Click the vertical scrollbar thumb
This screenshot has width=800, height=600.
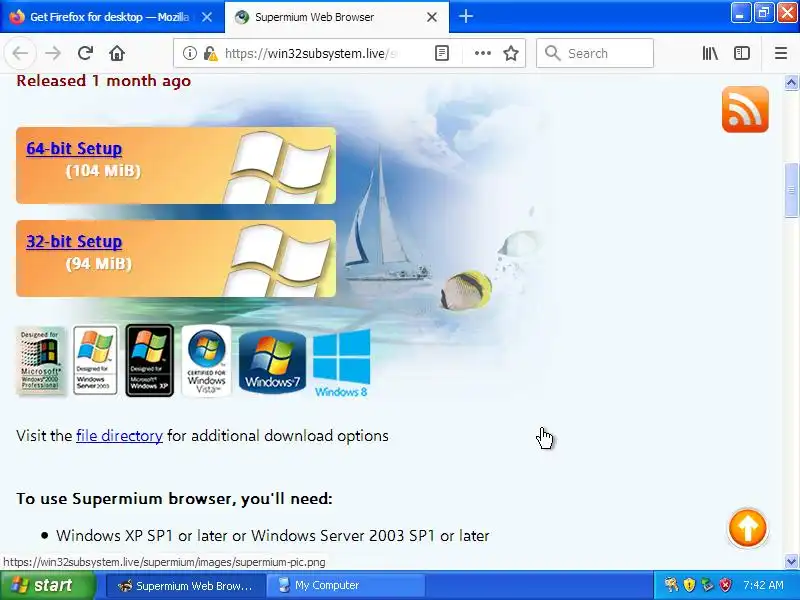791,190
